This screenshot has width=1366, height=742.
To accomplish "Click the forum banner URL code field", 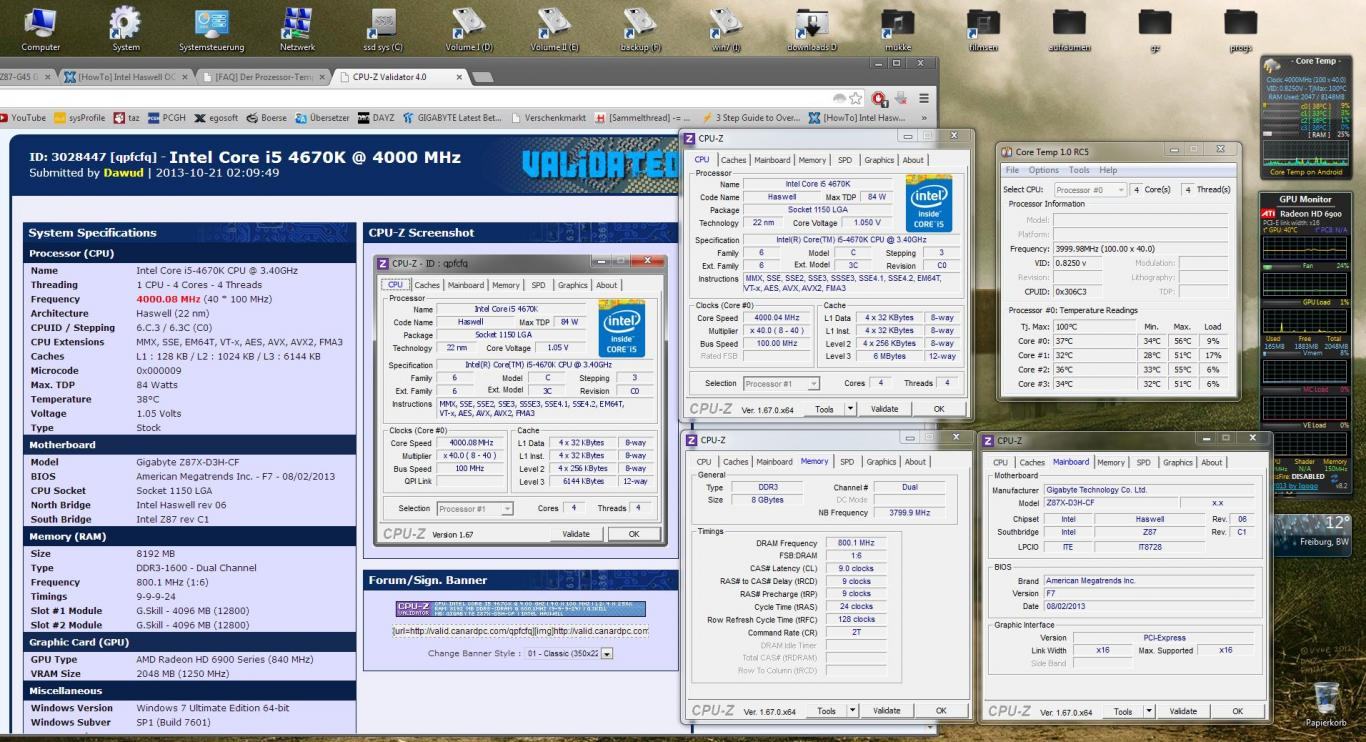I will (519, 631).
